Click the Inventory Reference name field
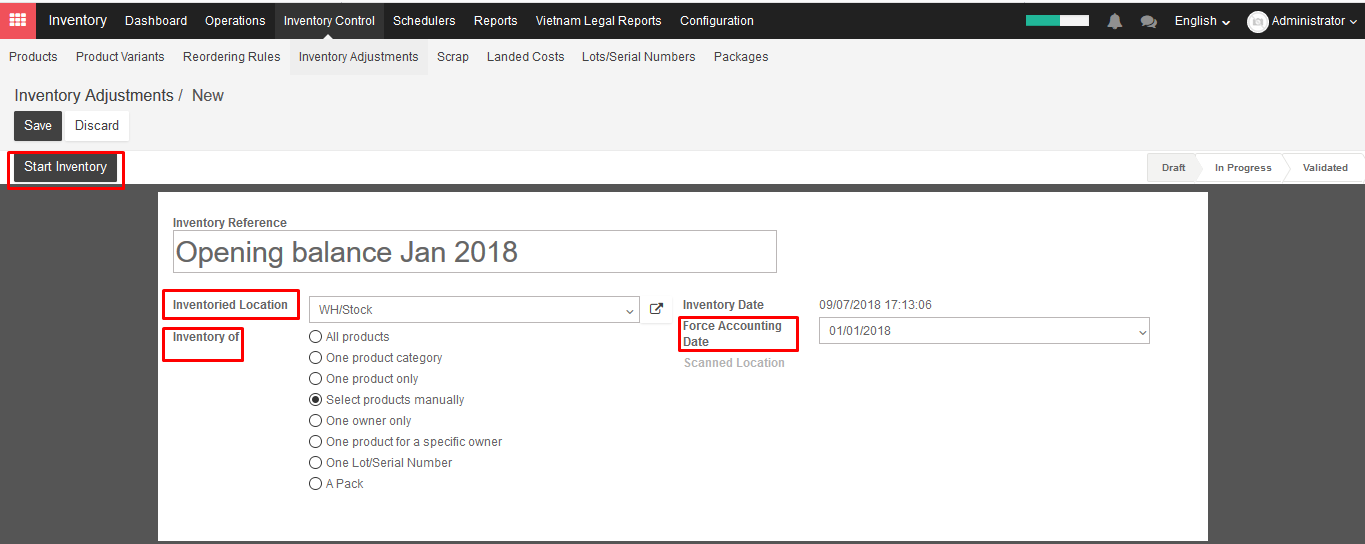The height and width of the screenshot is (544, 1365). pos(475,252)
